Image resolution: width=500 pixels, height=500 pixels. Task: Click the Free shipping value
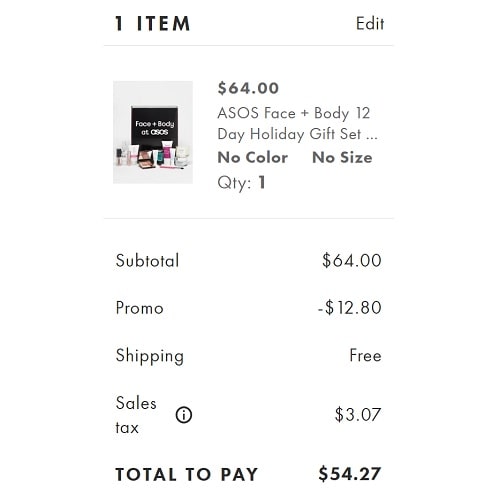pyautogui.click(x=365, y=355)
